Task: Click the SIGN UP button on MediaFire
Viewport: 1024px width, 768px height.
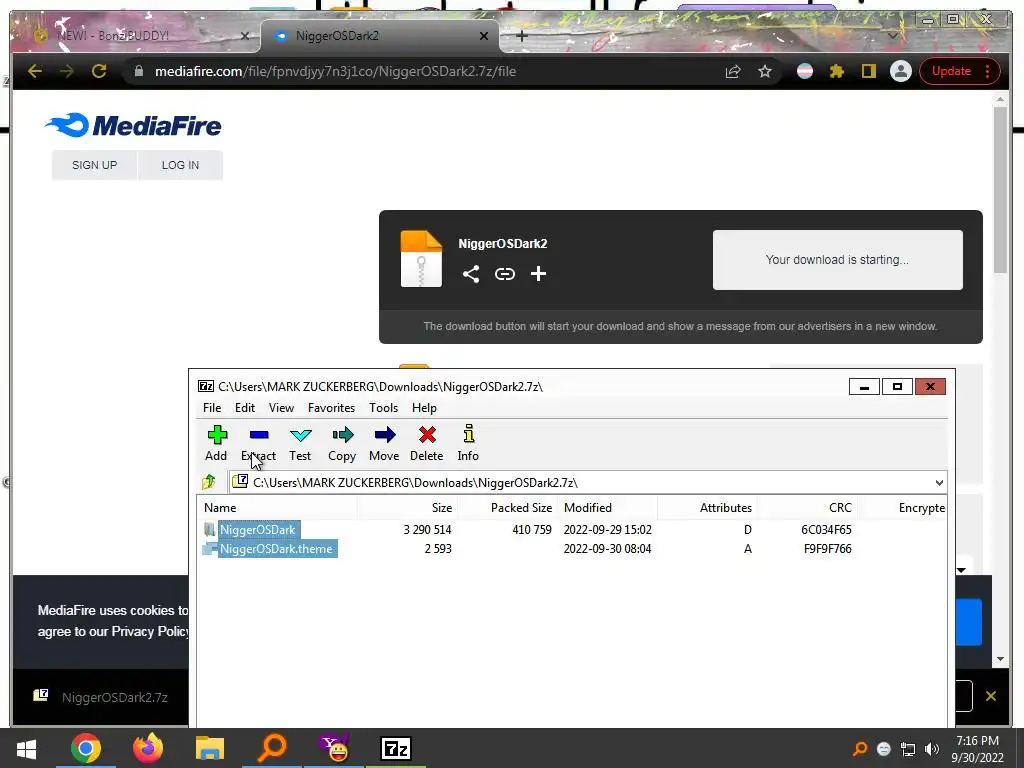Action: pyautogui.click(x=95, y=165)
